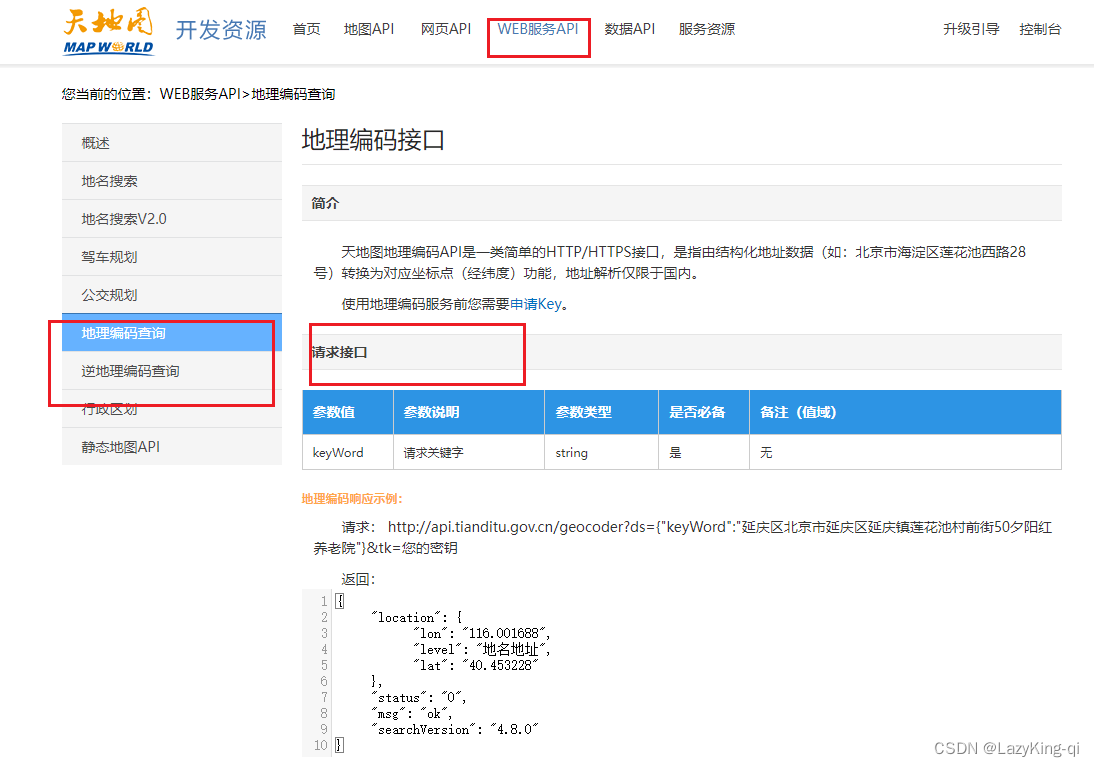Open 公交规划 in sidebar

[x=172, y=295]
